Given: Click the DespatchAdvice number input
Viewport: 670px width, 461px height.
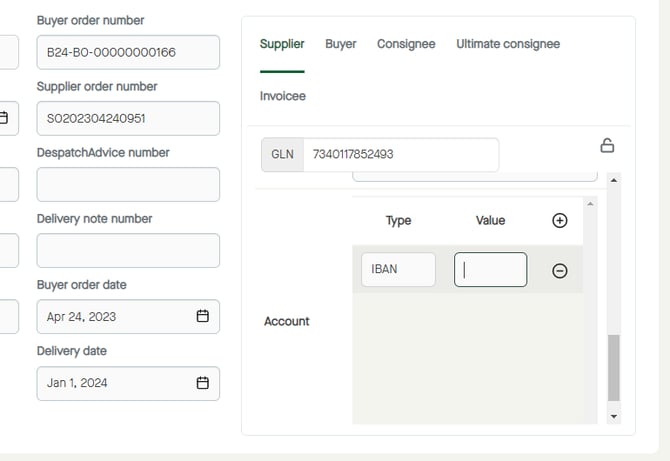Looking at the screenshot, I should 128,185.
